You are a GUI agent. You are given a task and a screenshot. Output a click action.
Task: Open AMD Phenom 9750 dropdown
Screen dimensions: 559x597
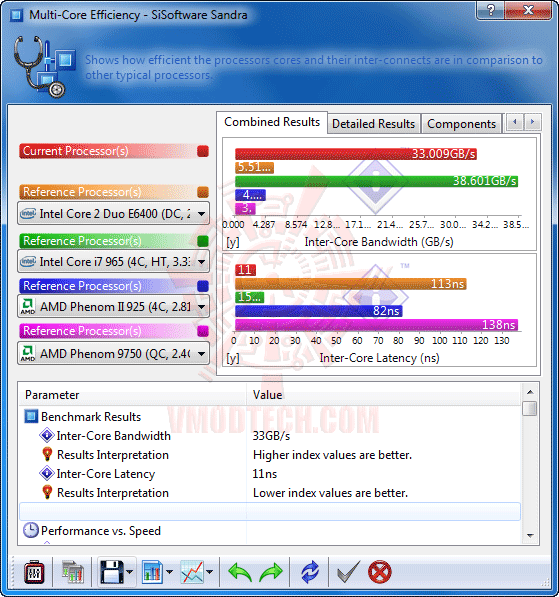point(113,354)
